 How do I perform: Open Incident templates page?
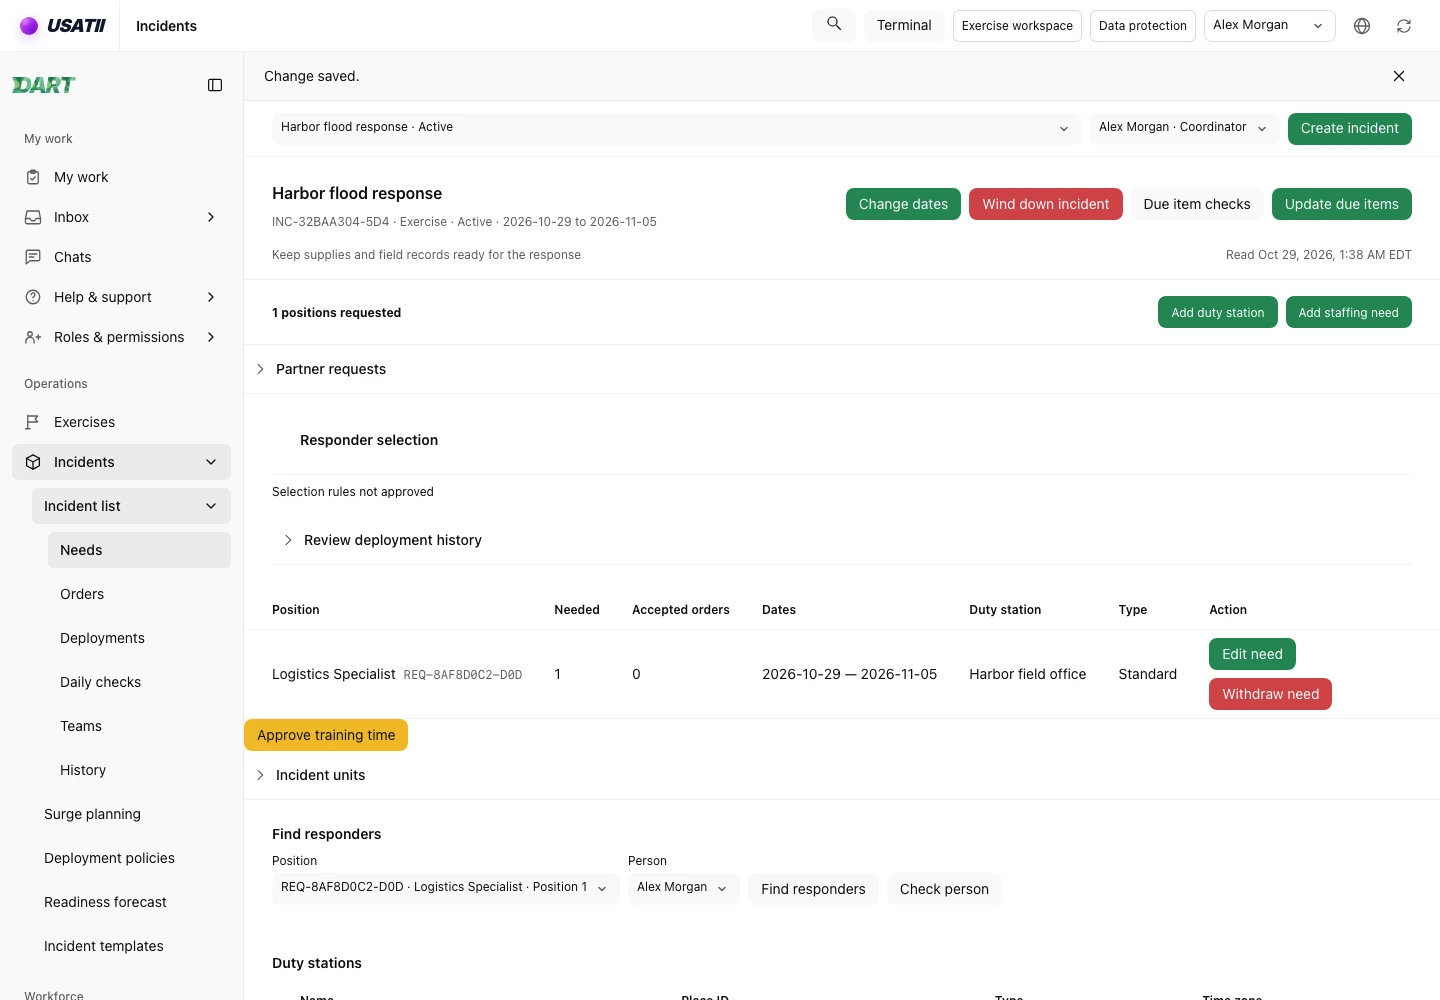click(x=131, y=946)
